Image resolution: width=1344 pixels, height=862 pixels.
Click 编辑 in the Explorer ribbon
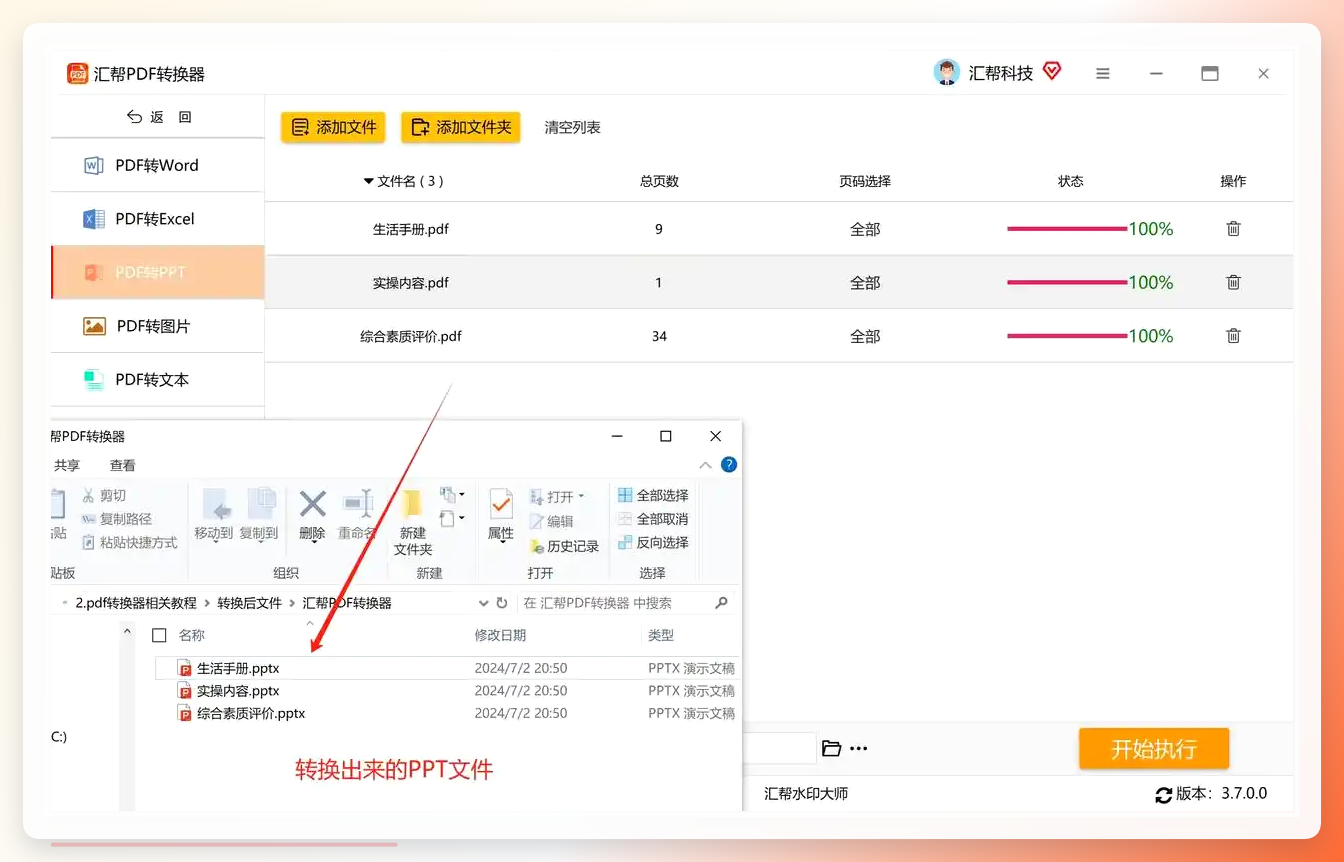point(551,521)
